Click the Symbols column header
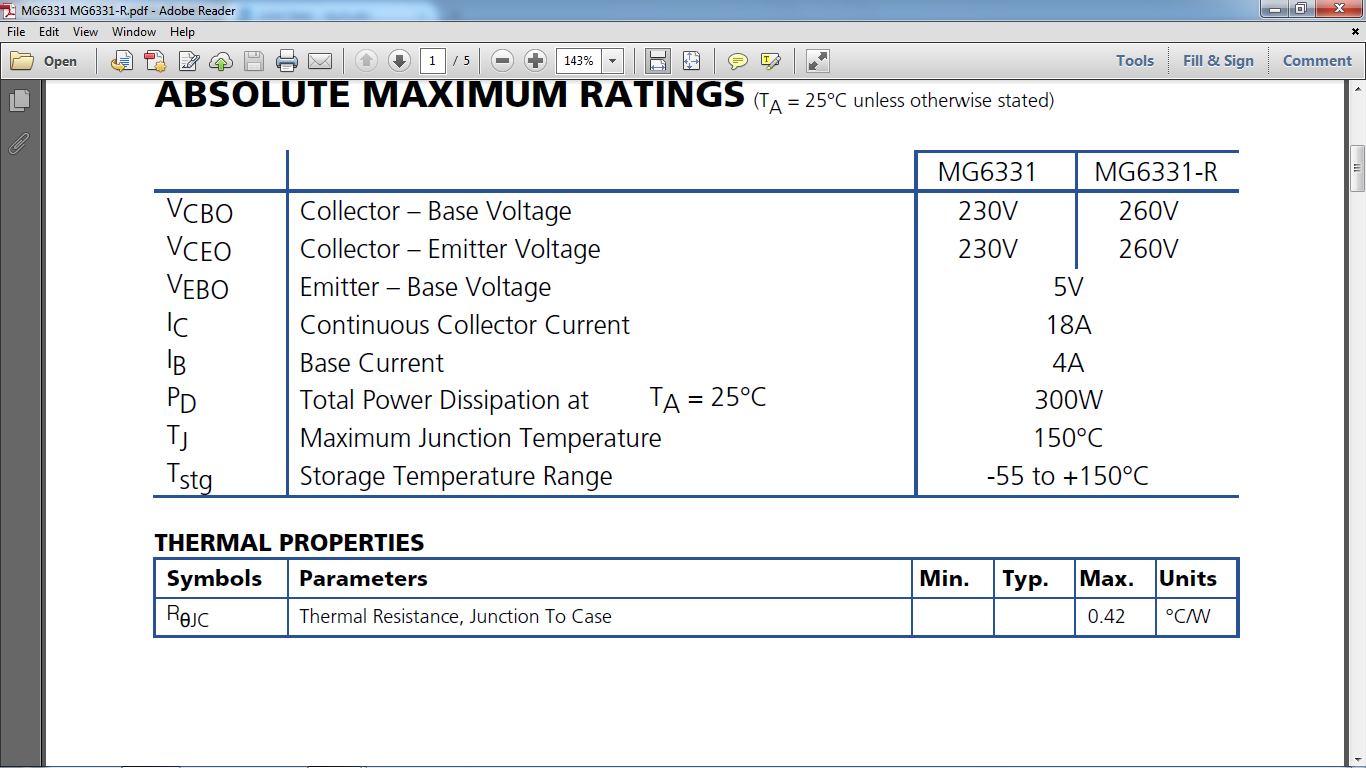 coord(214,579)
